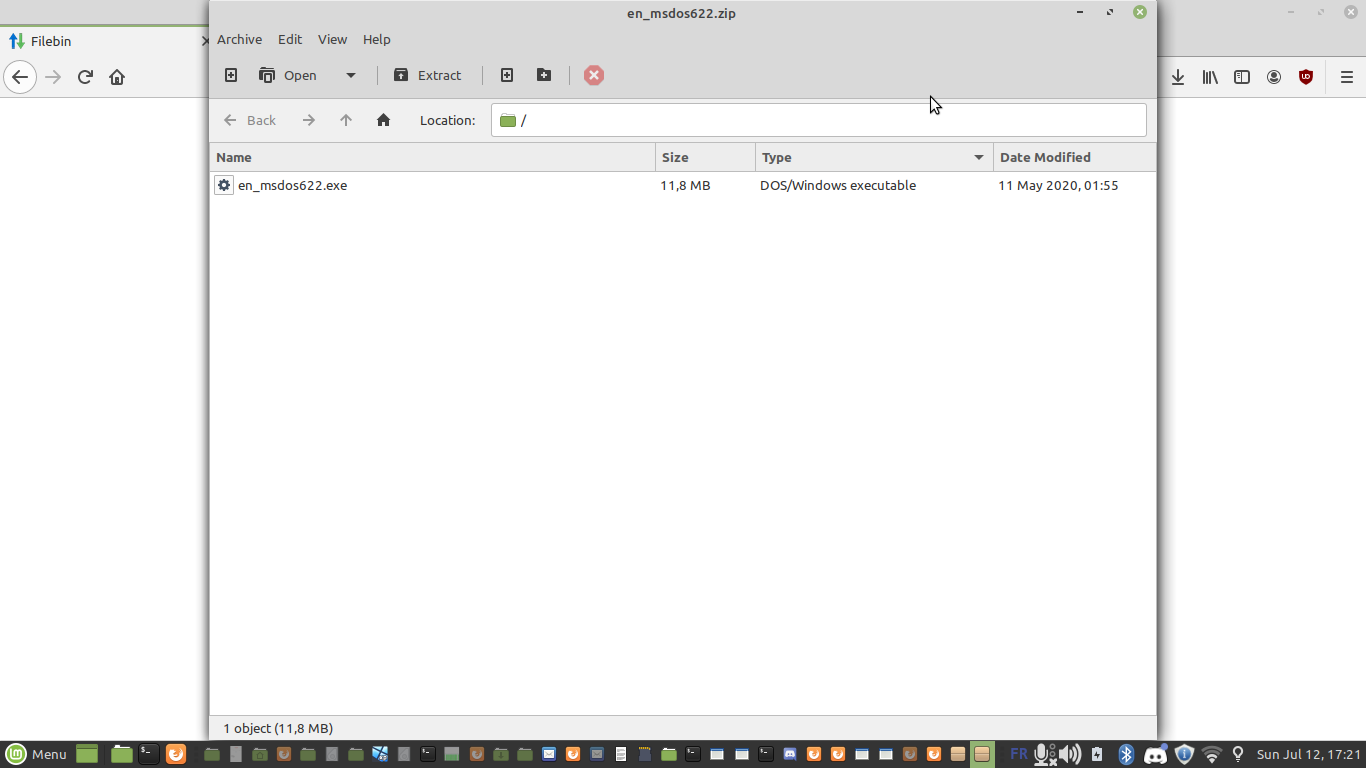1366x768 pixels.
Task: Open the Help menu
Action: 376,39
